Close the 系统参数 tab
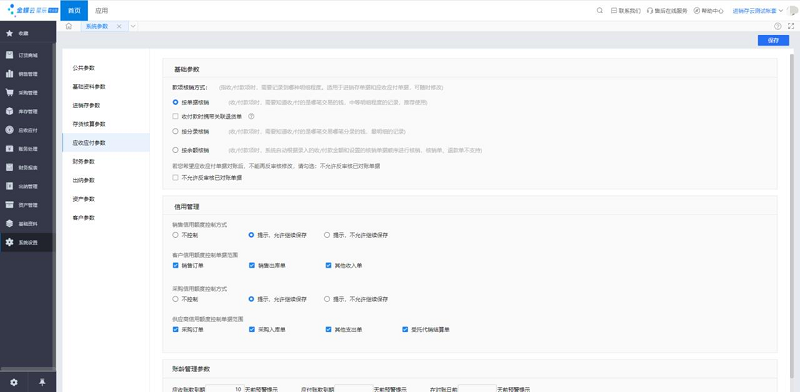The image size is (800, 392). click(119, 27)
